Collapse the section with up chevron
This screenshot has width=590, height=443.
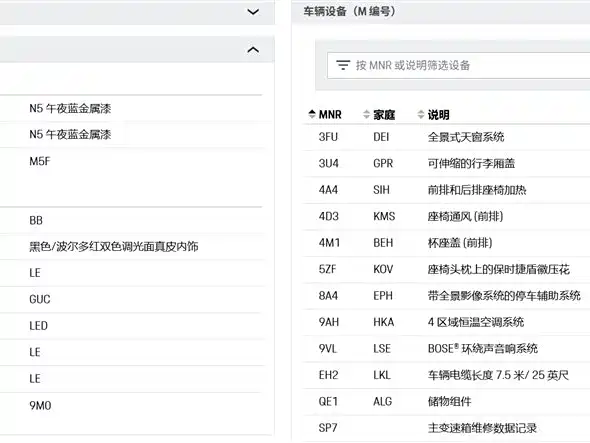coord(253,49)
